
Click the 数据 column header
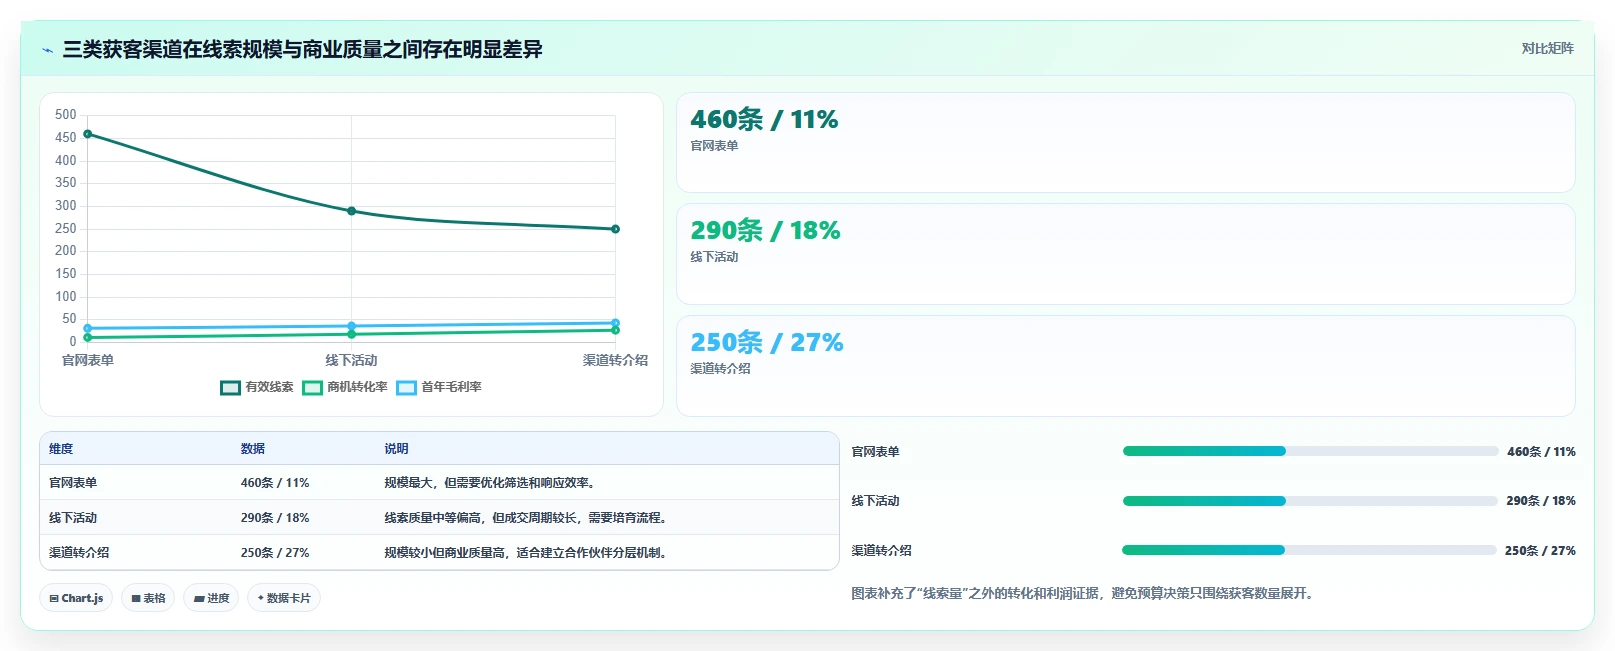[x=253, y=449]
